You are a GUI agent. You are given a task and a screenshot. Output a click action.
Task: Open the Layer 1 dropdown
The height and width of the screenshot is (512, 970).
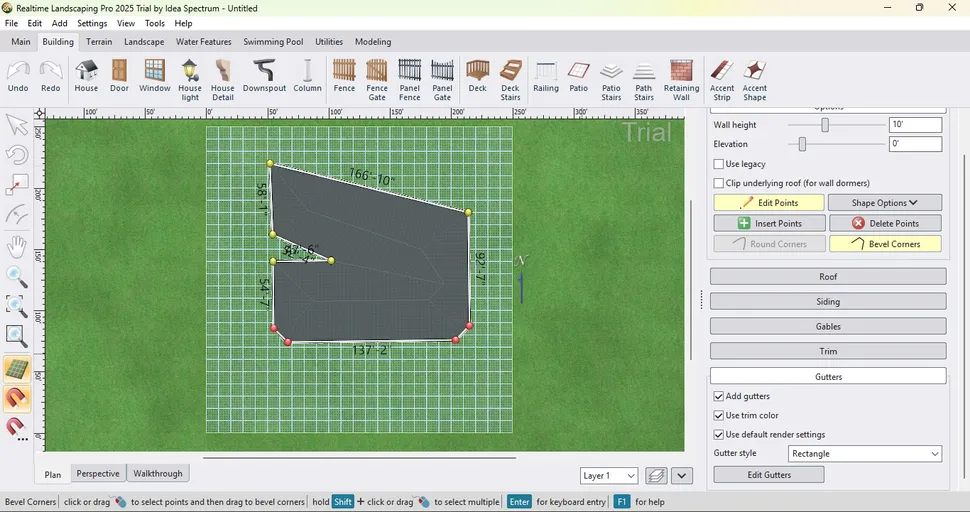pos(609,476)
